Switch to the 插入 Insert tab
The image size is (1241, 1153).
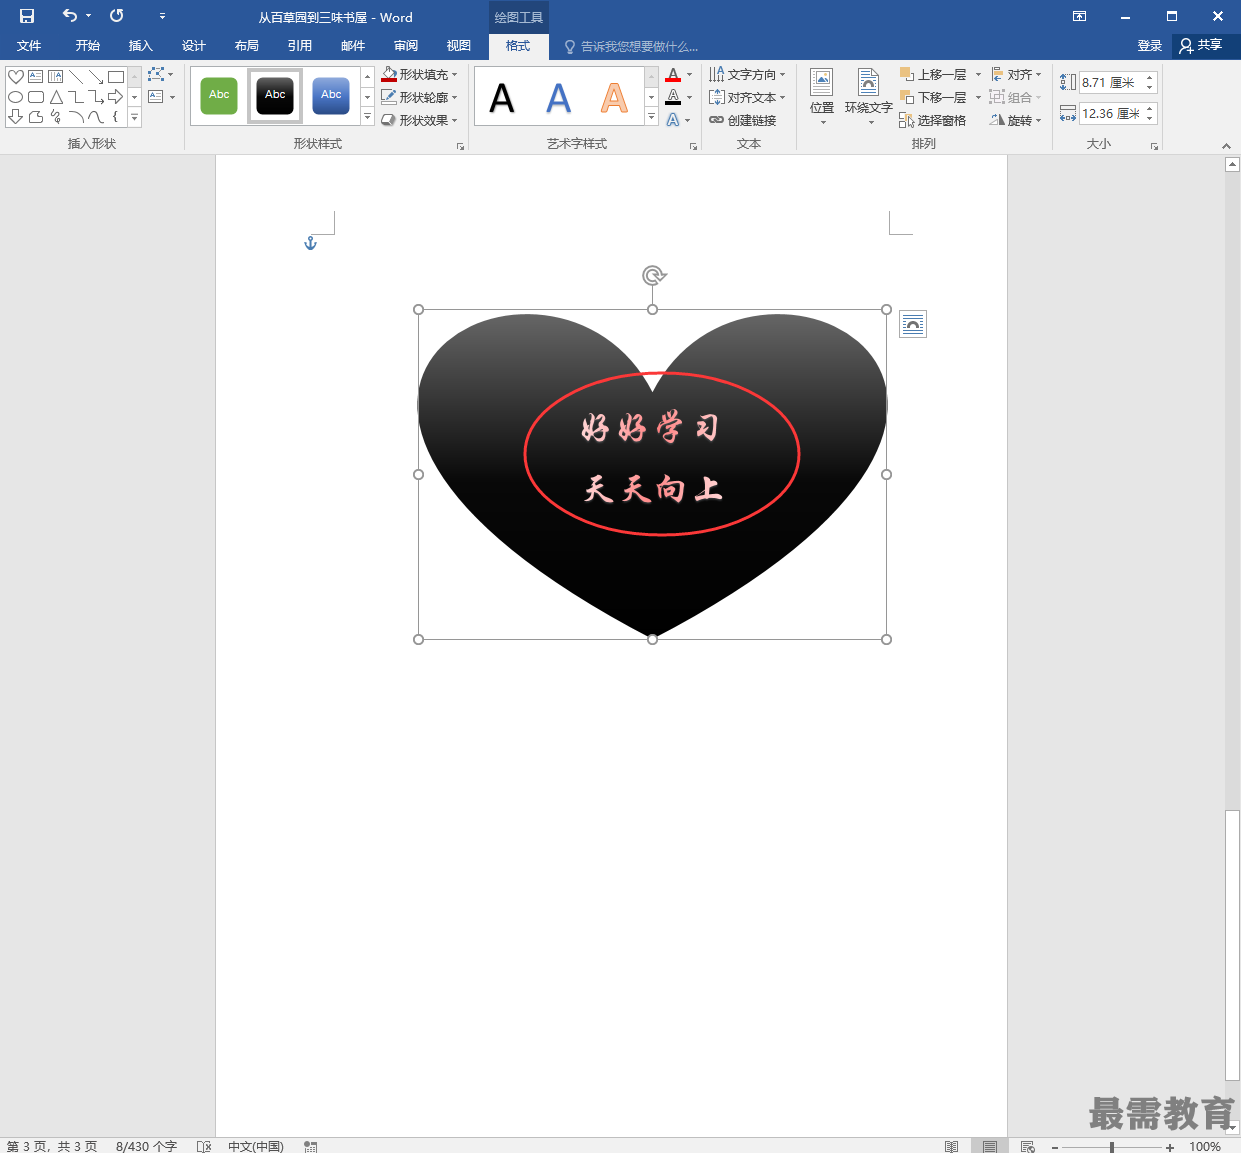click(141, 46)
